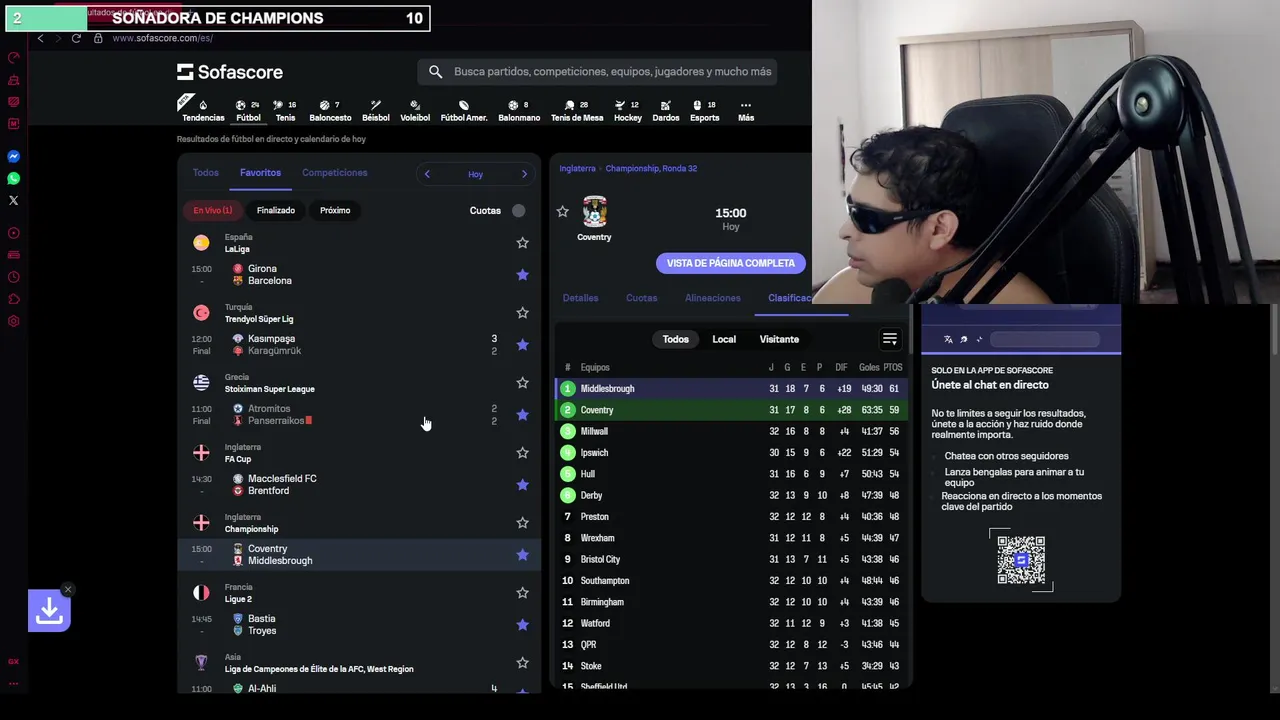Toggle the Cuotas switch
1280x720 pixels.
click(518, 210)
